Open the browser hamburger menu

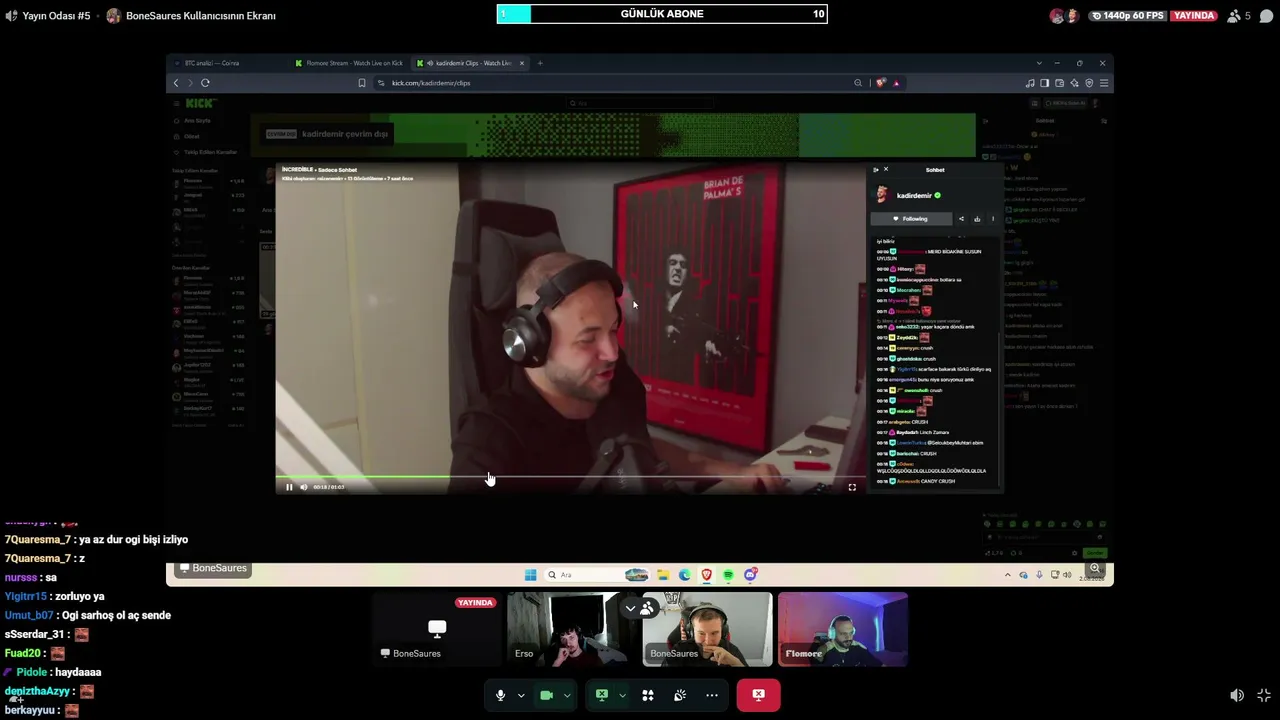click(1103, 83)
